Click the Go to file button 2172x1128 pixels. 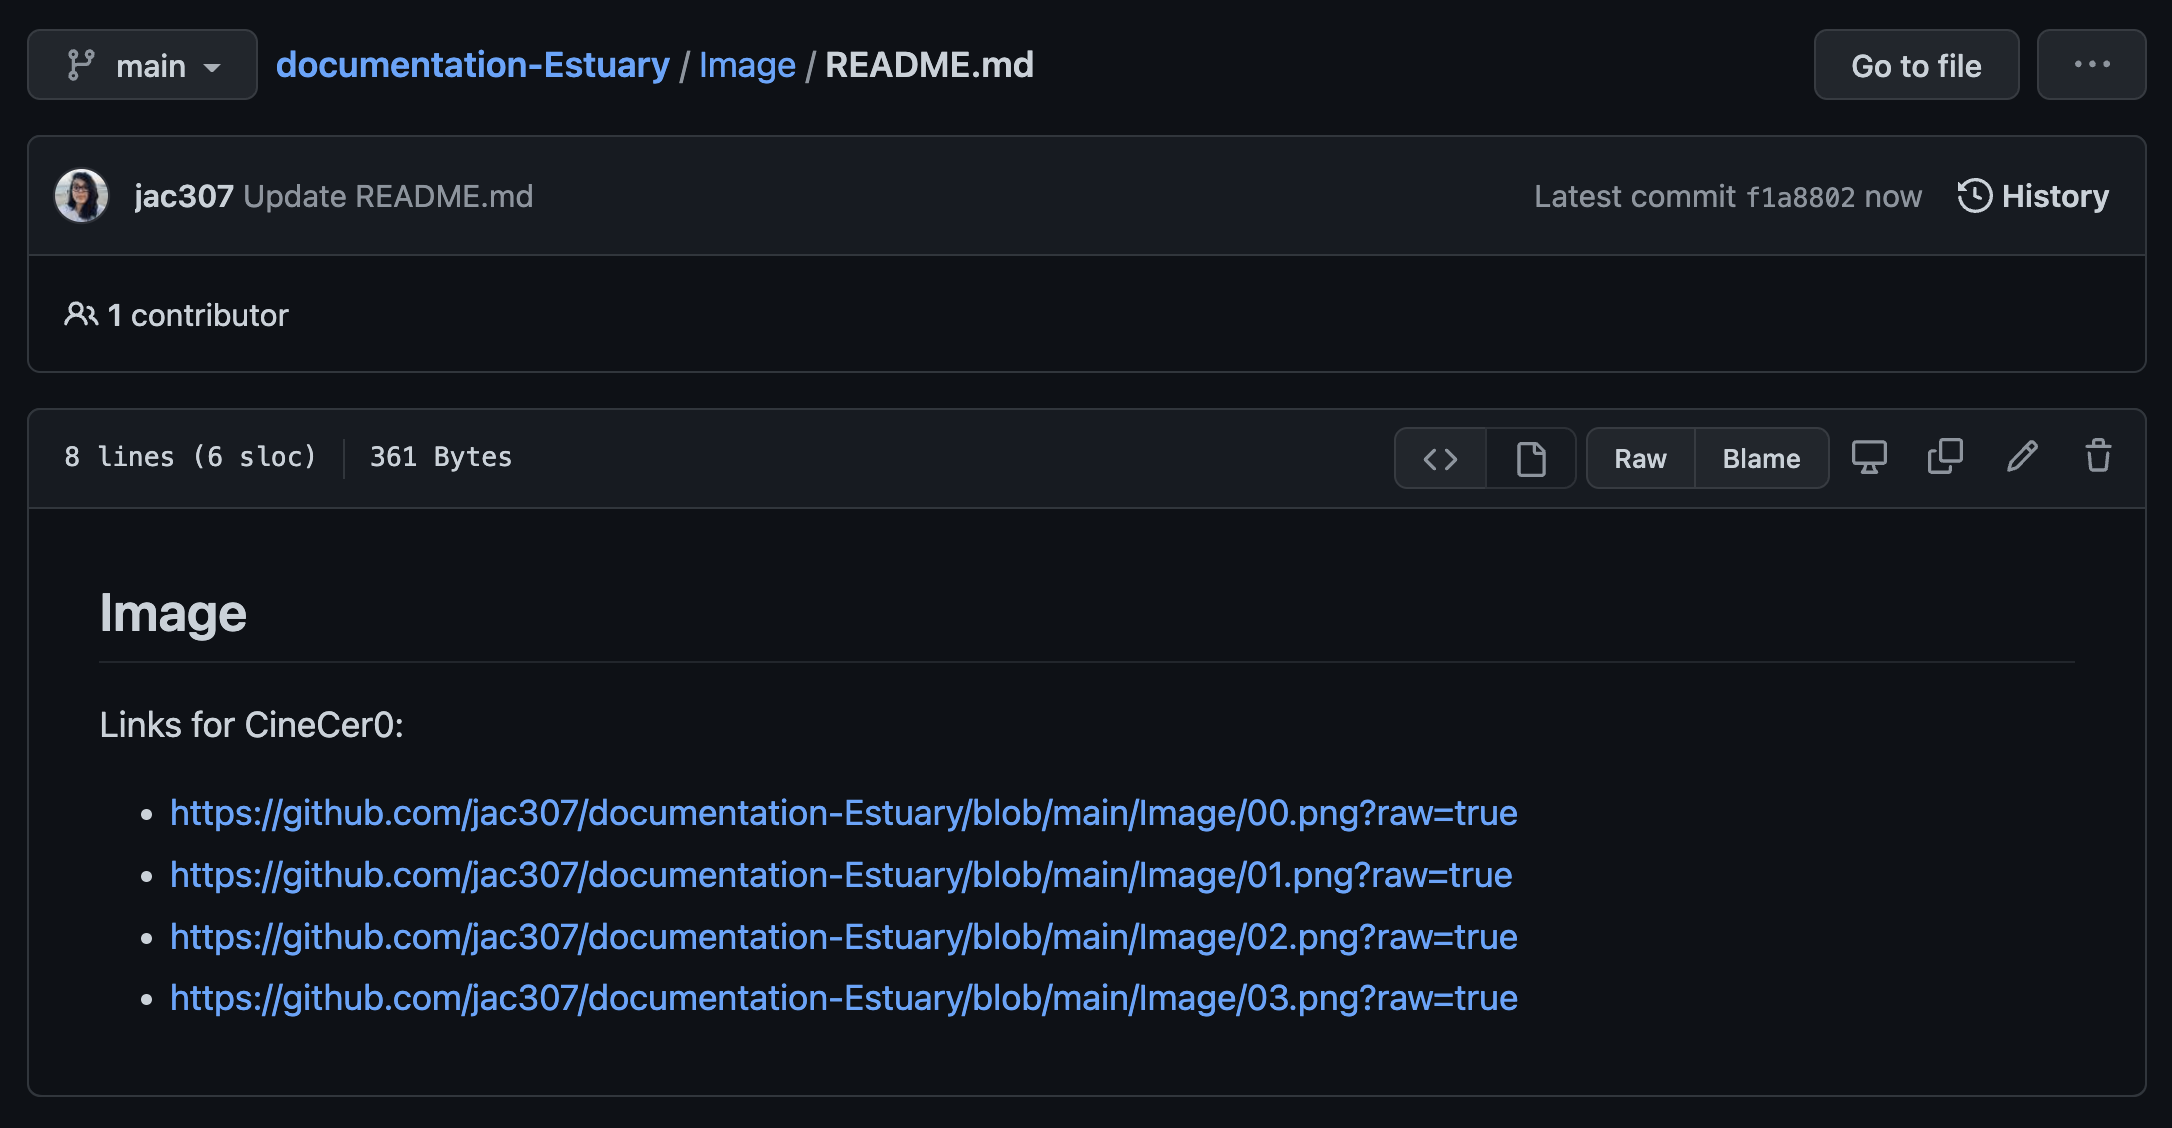coord(1916,65)
